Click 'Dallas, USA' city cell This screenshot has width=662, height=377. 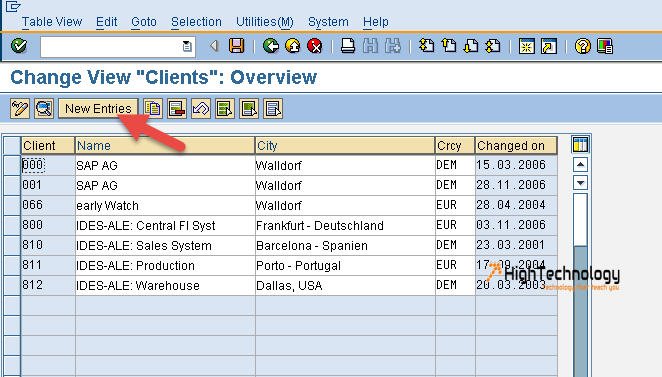pyautogui.click(x=345, y=285)
